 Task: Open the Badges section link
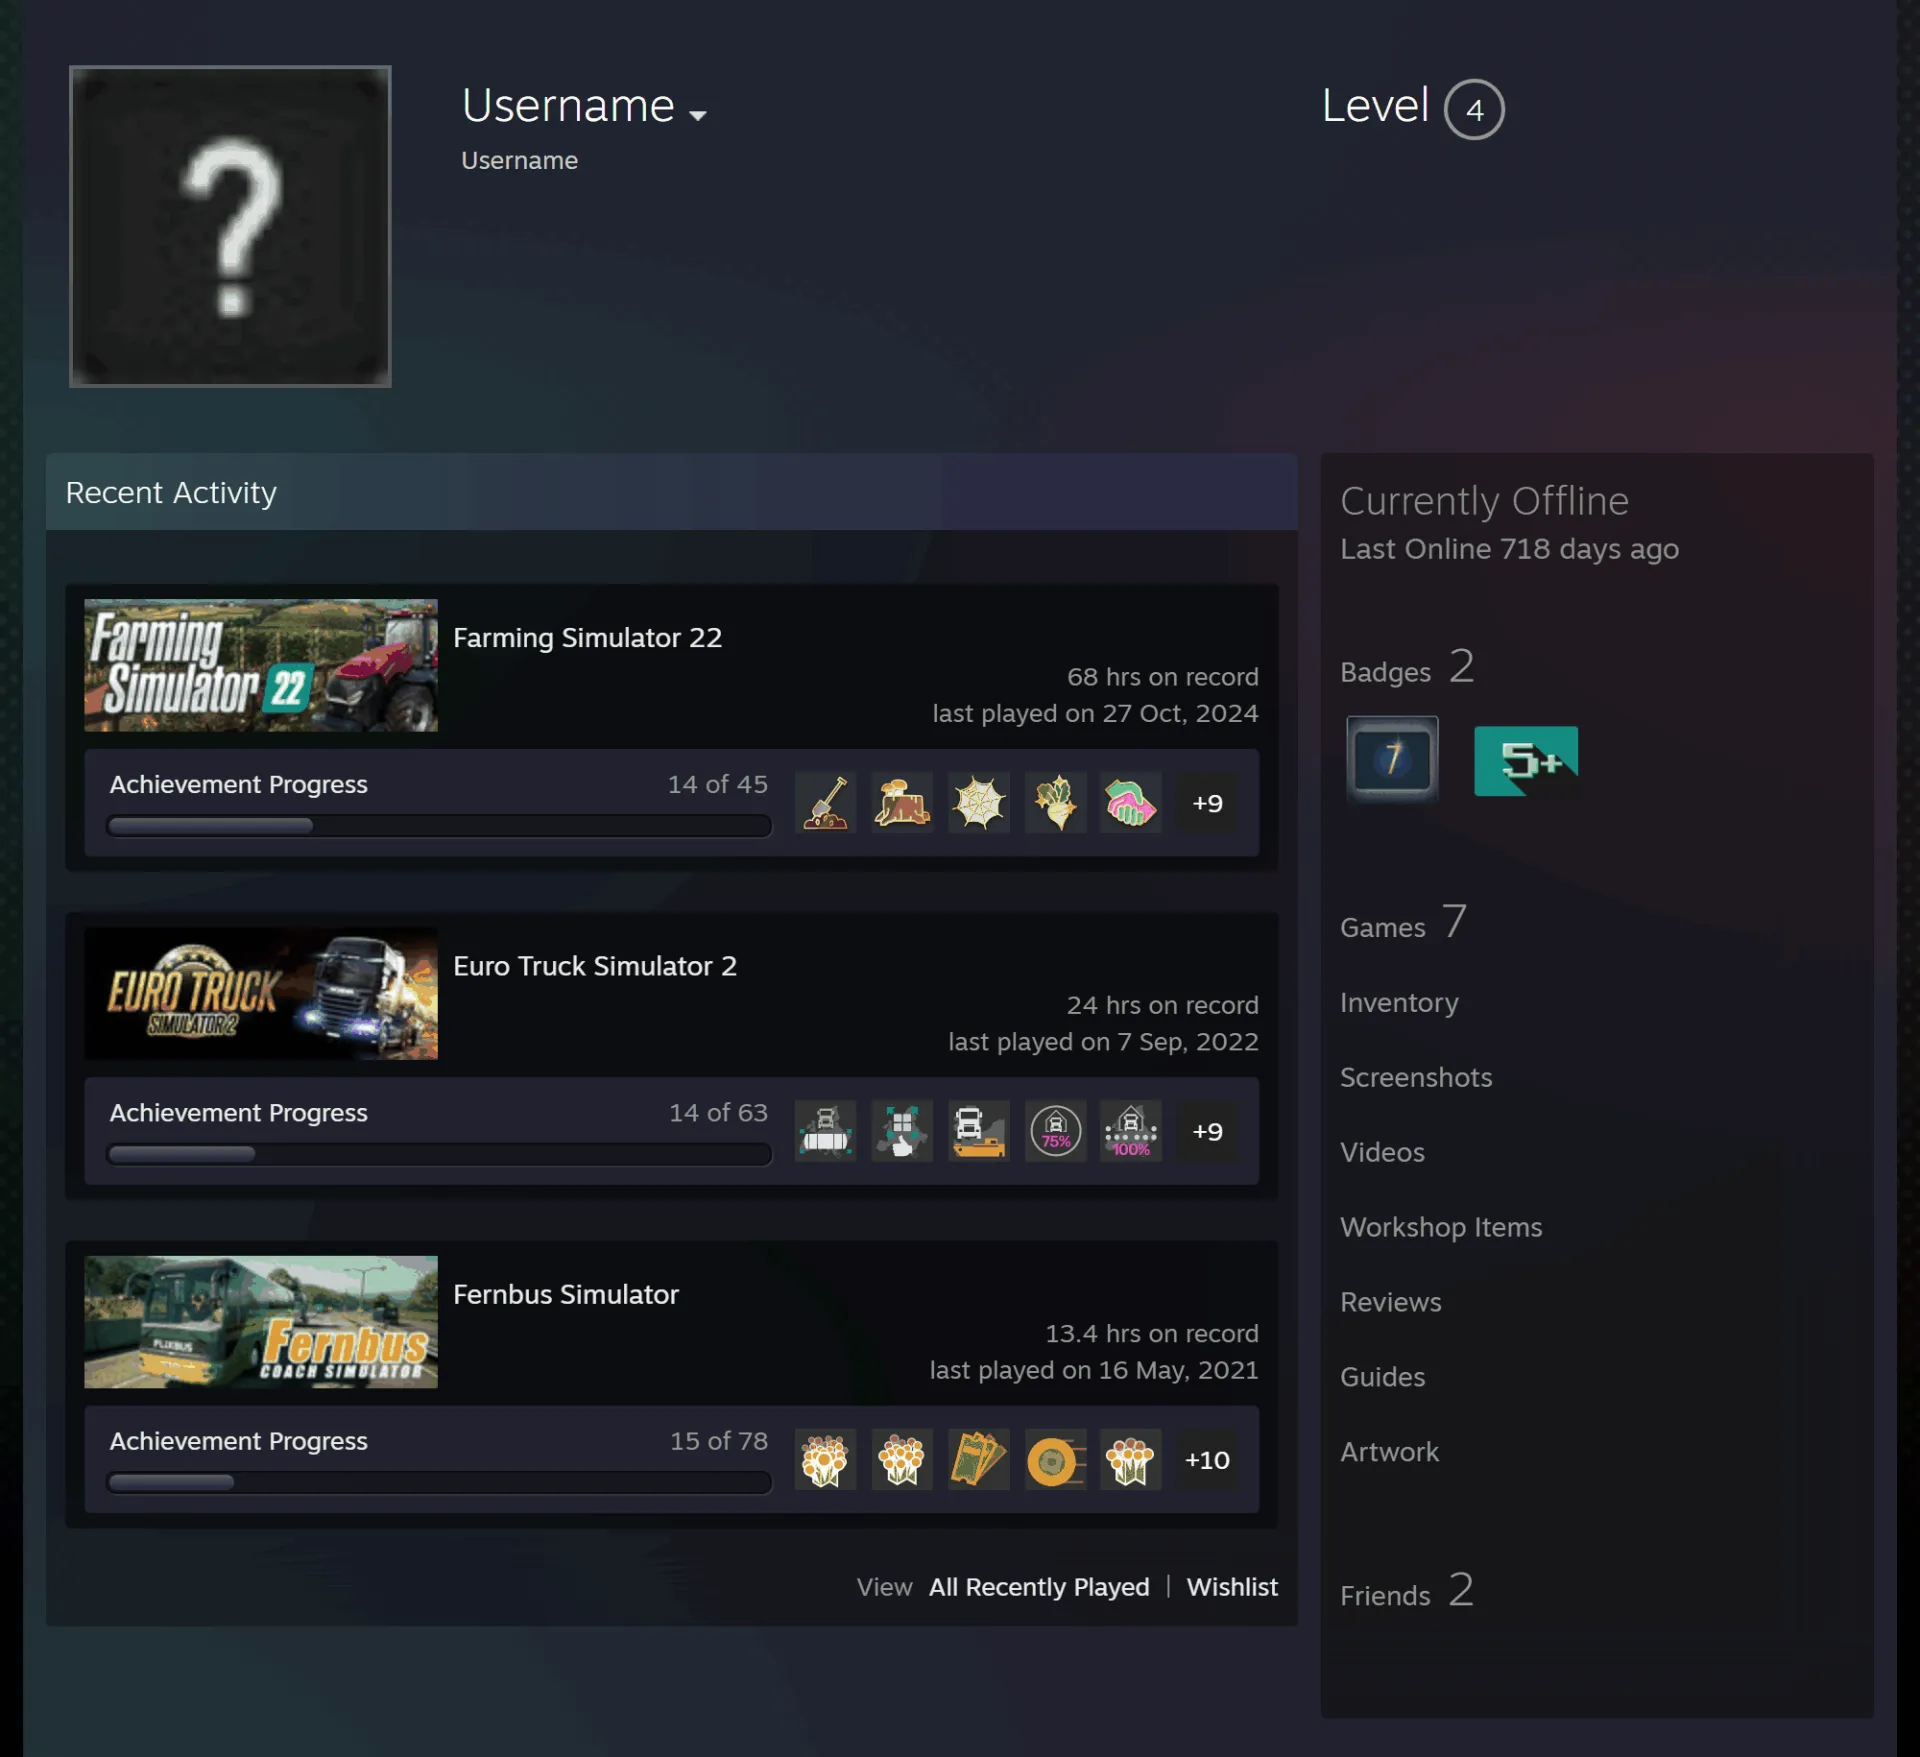pyautogui.click(x=1407, y=668)
